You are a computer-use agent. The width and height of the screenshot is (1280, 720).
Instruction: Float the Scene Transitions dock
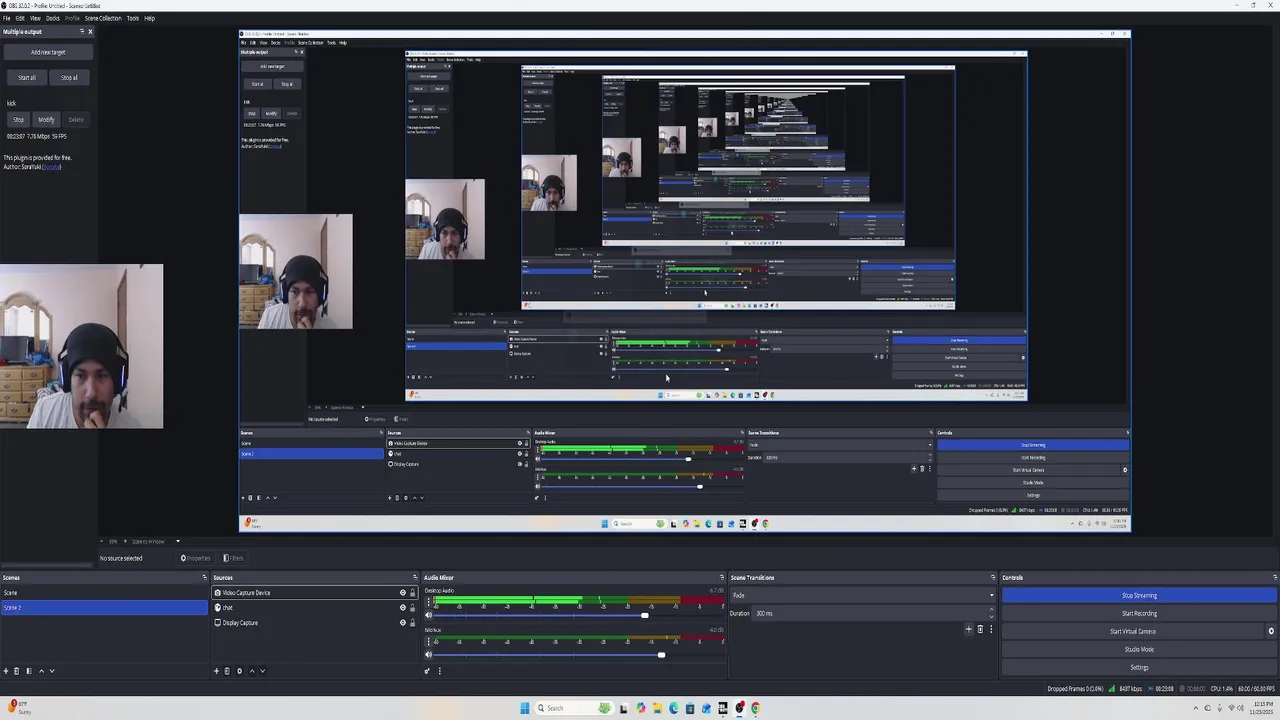pos(993,577)
